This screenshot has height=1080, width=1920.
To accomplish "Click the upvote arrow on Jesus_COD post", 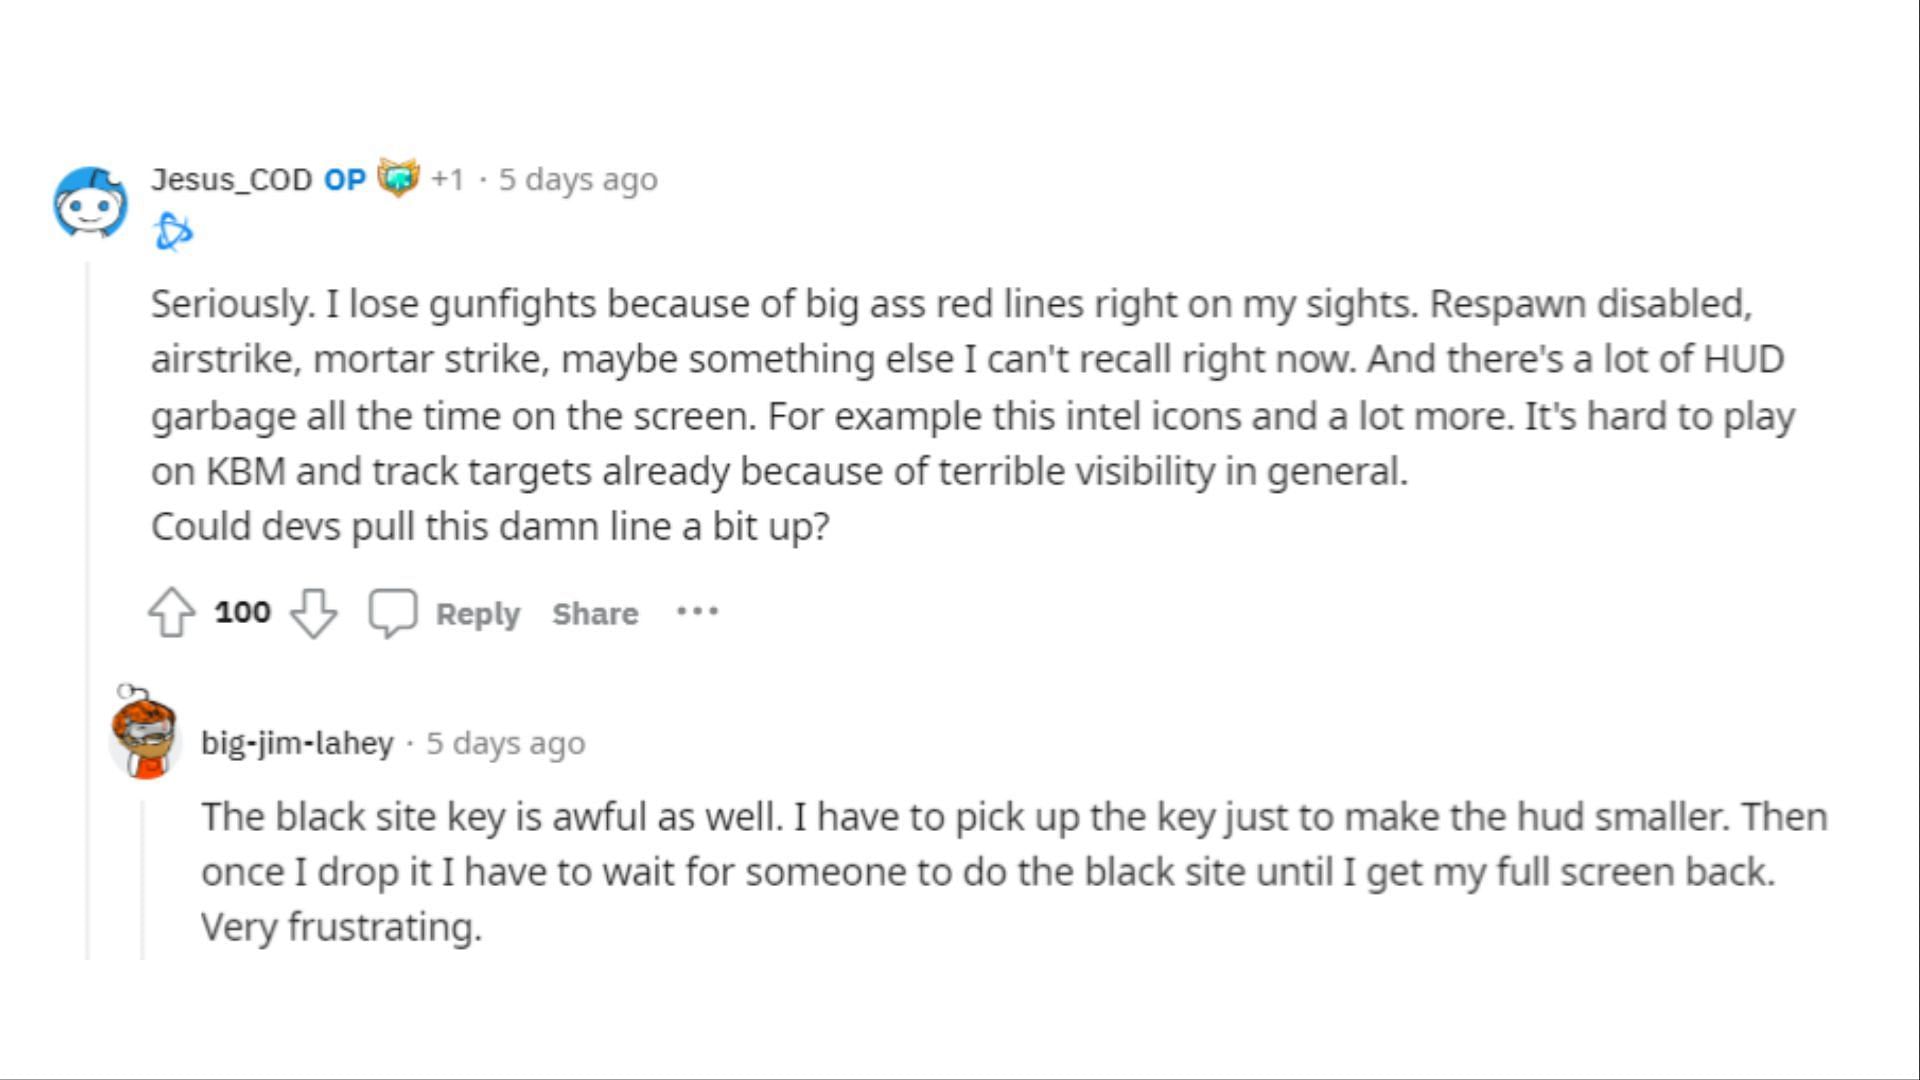I will 171,611.
